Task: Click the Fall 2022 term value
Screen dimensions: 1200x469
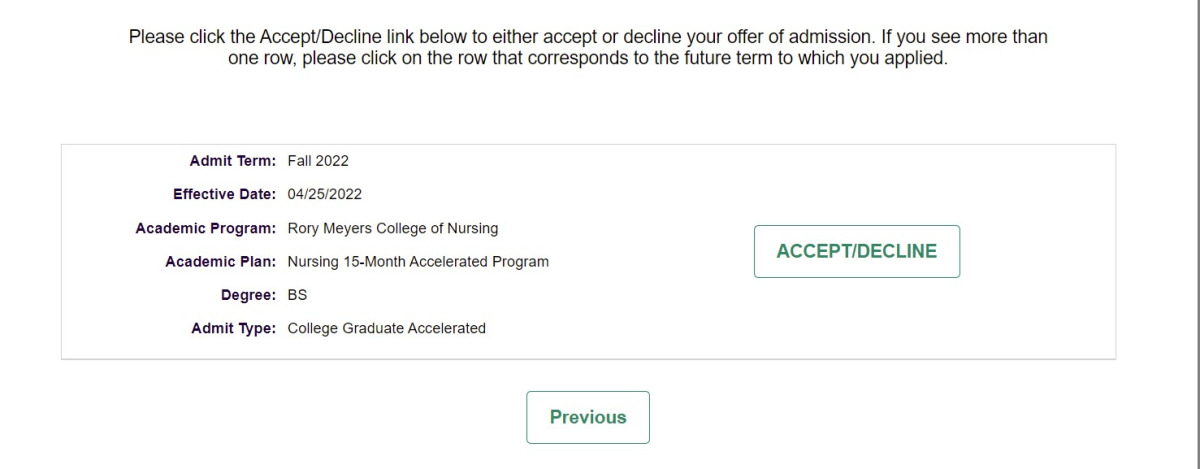Action: coord(318,160)
